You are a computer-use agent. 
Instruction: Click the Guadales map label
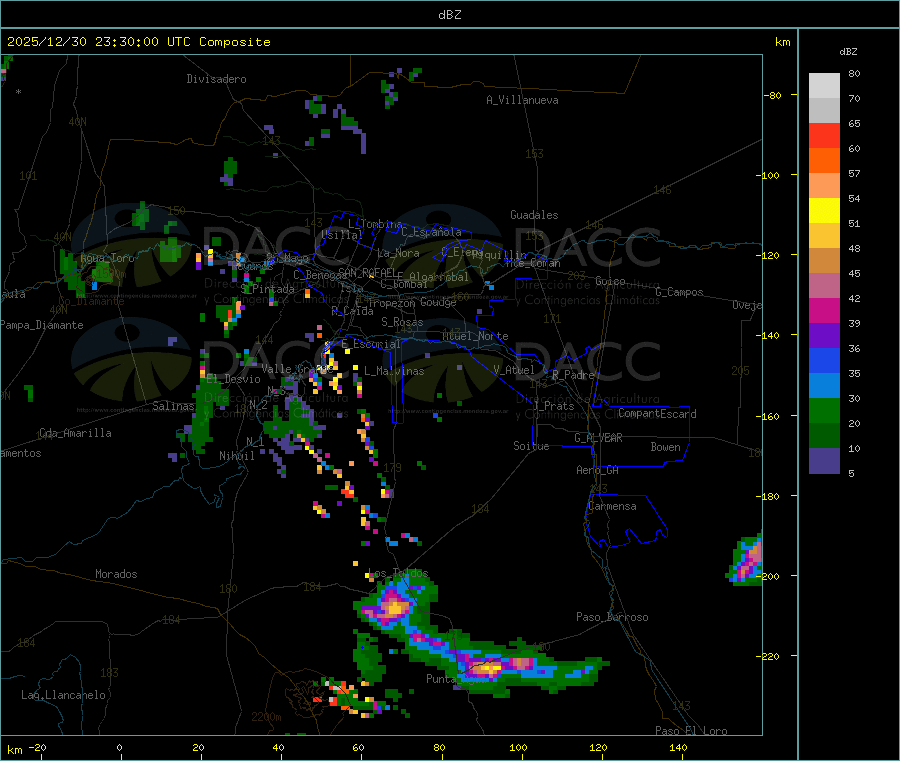(534, 215)
